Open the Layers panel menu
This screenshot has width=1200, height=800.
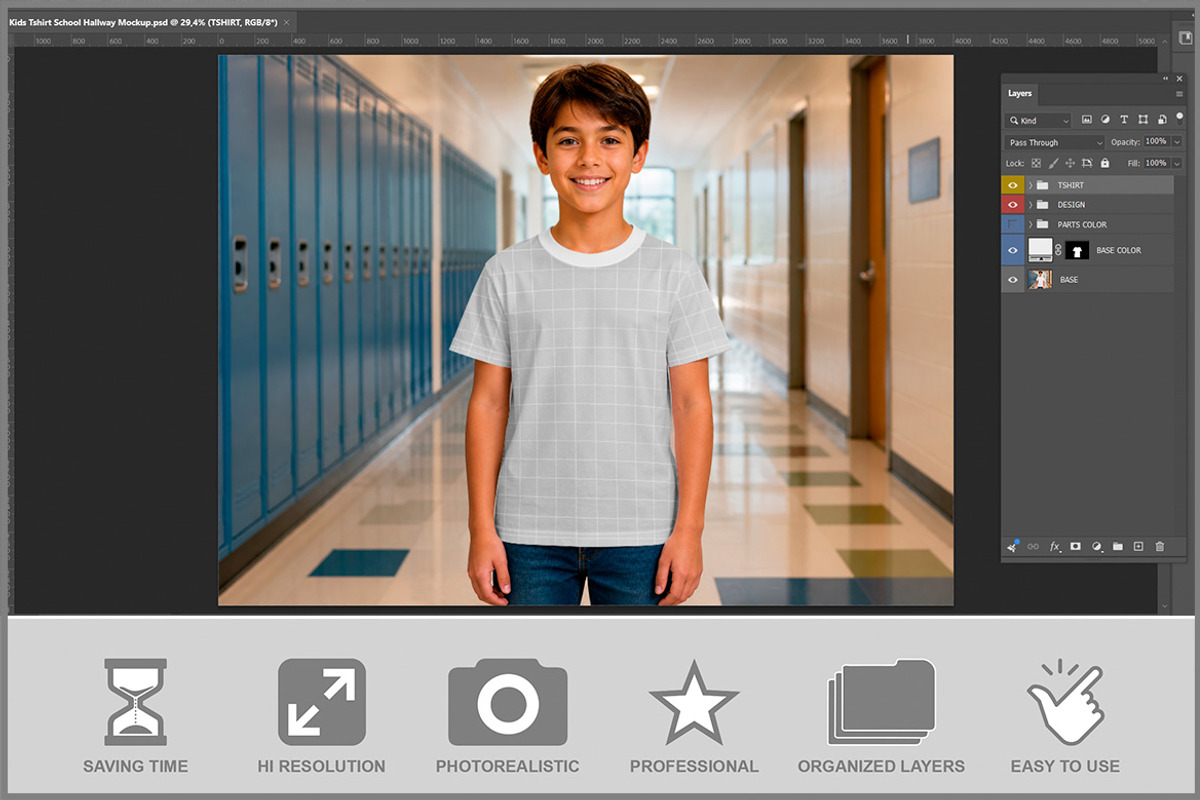click(x=1179, y=93)
